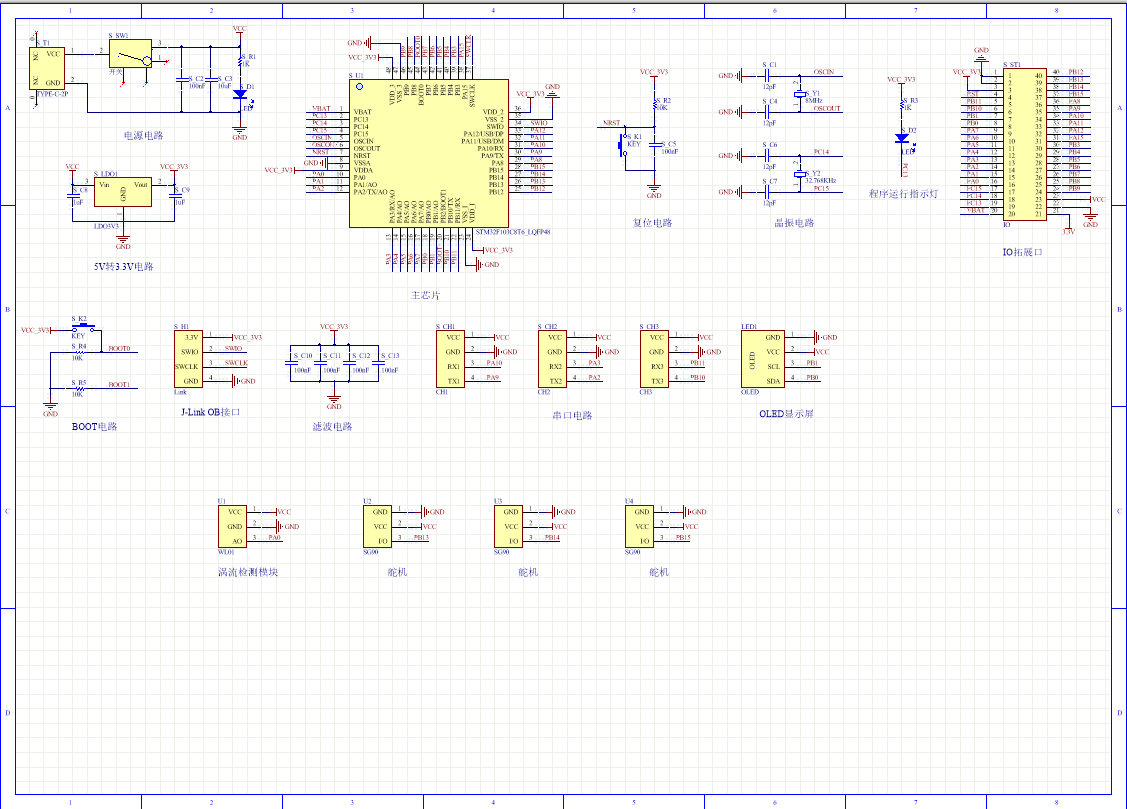Select capacitor S_C3 10uF

[211, 79]
